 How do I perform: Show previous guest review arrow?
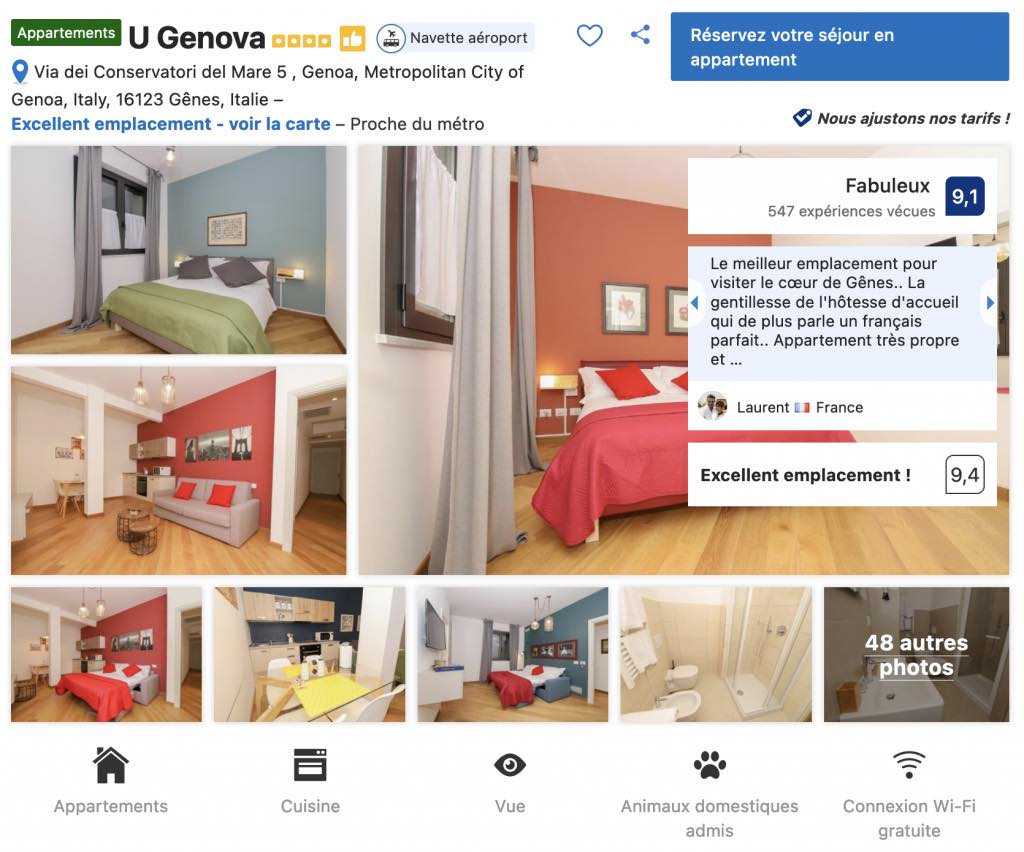click(695, 302)
